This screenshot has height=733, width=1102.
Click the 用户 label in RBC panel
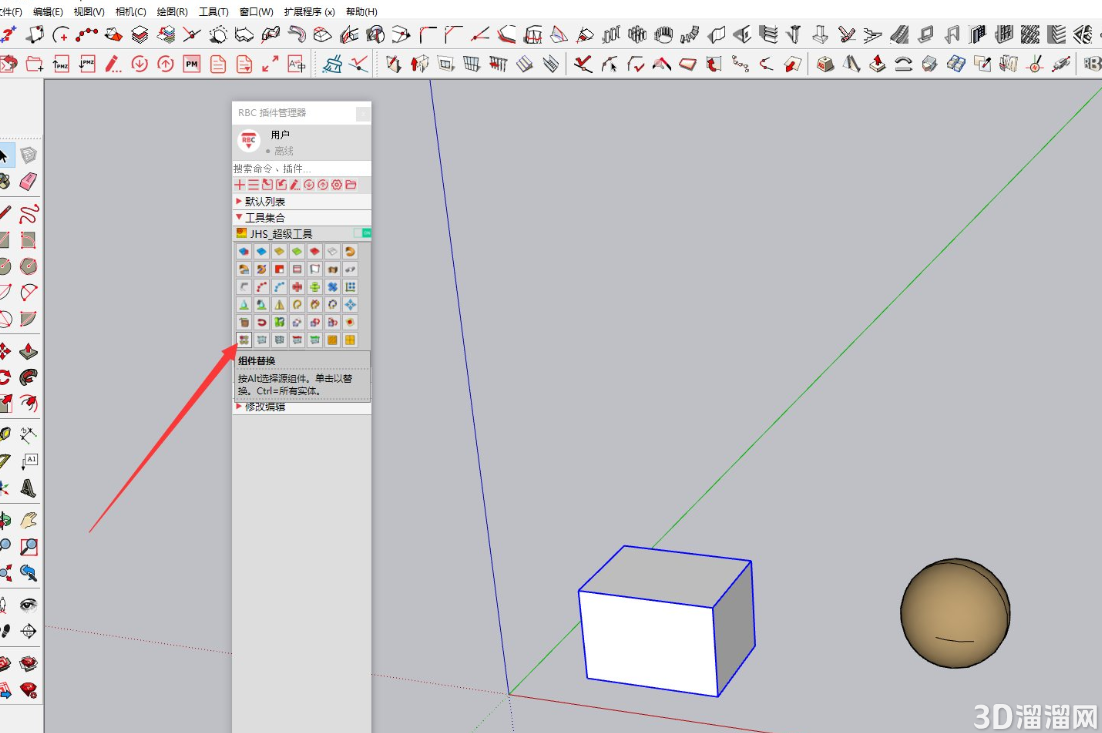[280, 134]
